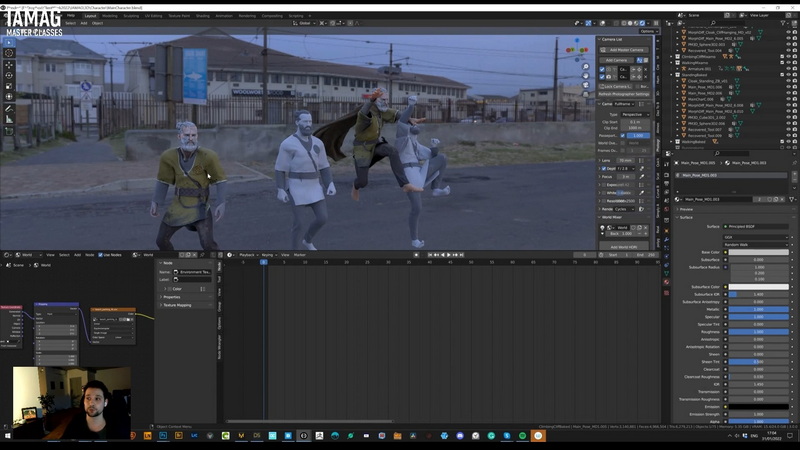The height and width of the screenshot is (450, 800).
Task: Activate the Transform tool
Action: tap(9, 96)
